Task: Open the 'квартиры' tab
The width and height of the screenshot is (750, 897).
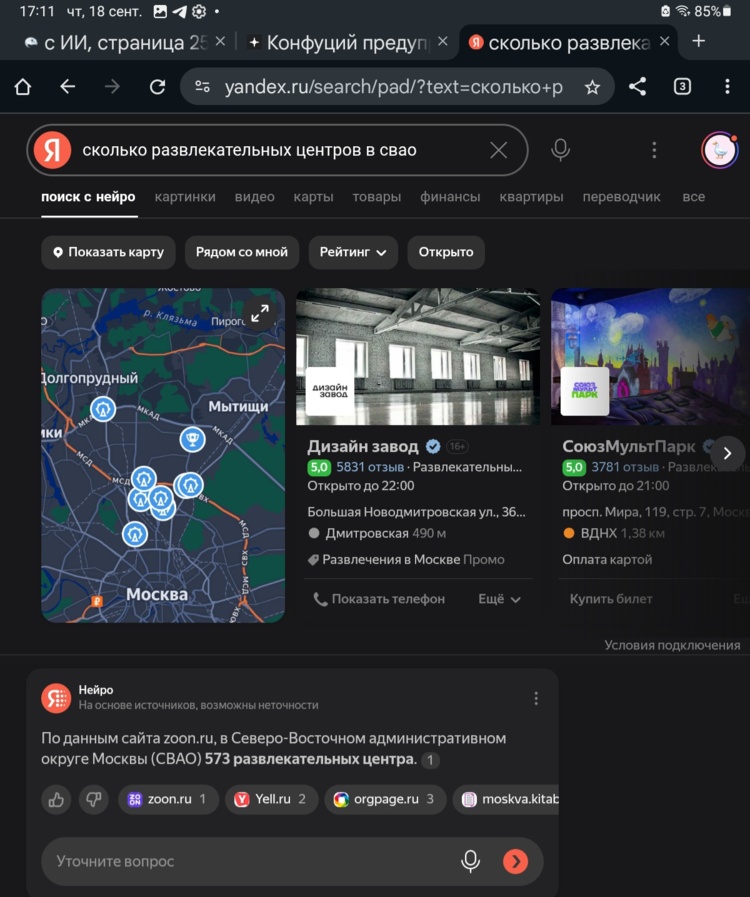Action: click(x=531, y=197)
